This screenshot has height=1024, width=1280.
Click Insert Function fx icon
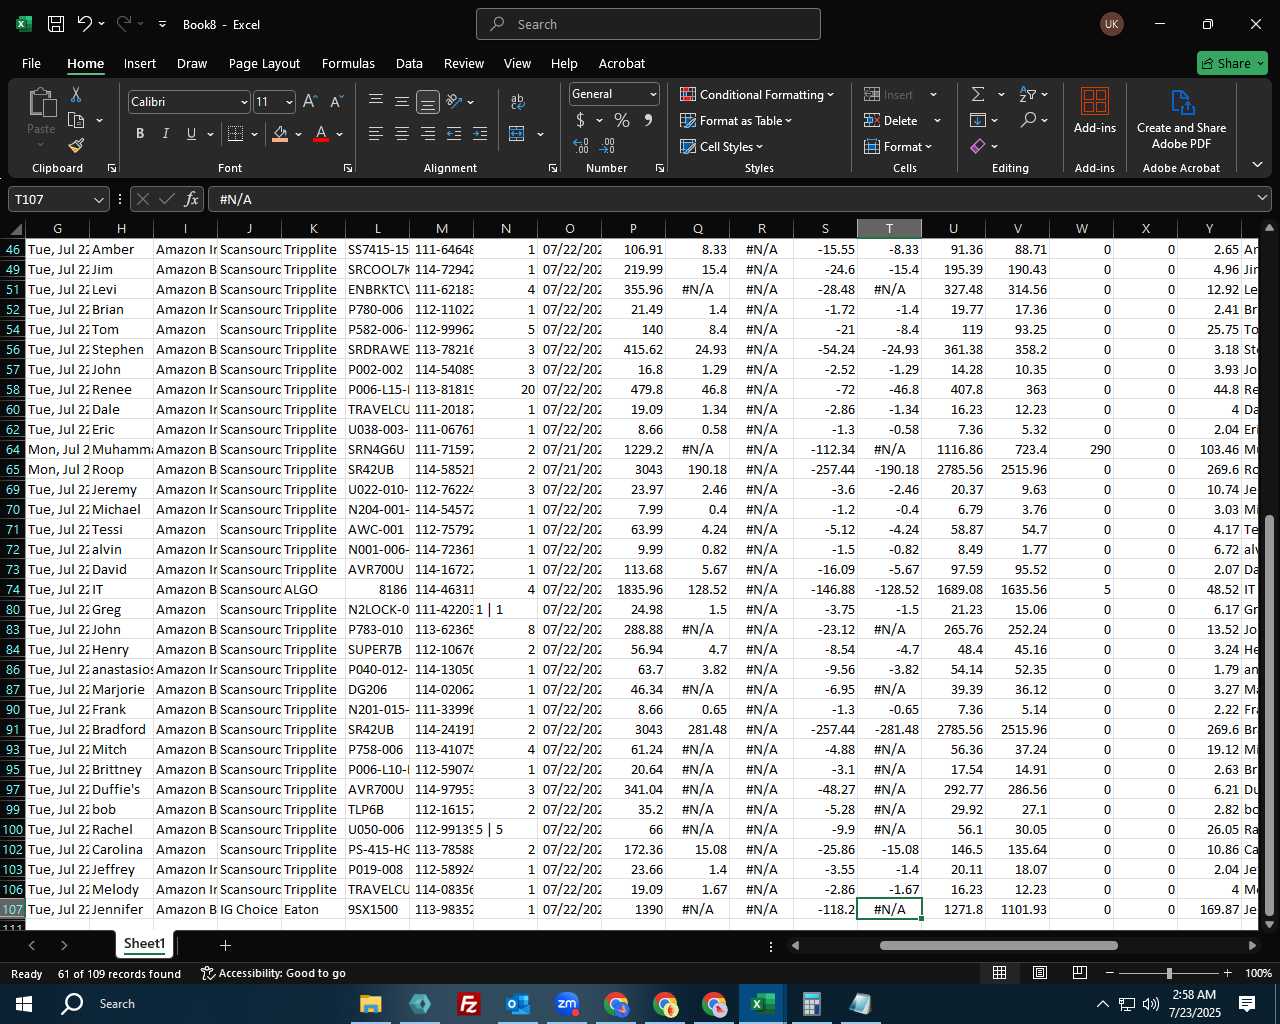[x=191, y=199]
